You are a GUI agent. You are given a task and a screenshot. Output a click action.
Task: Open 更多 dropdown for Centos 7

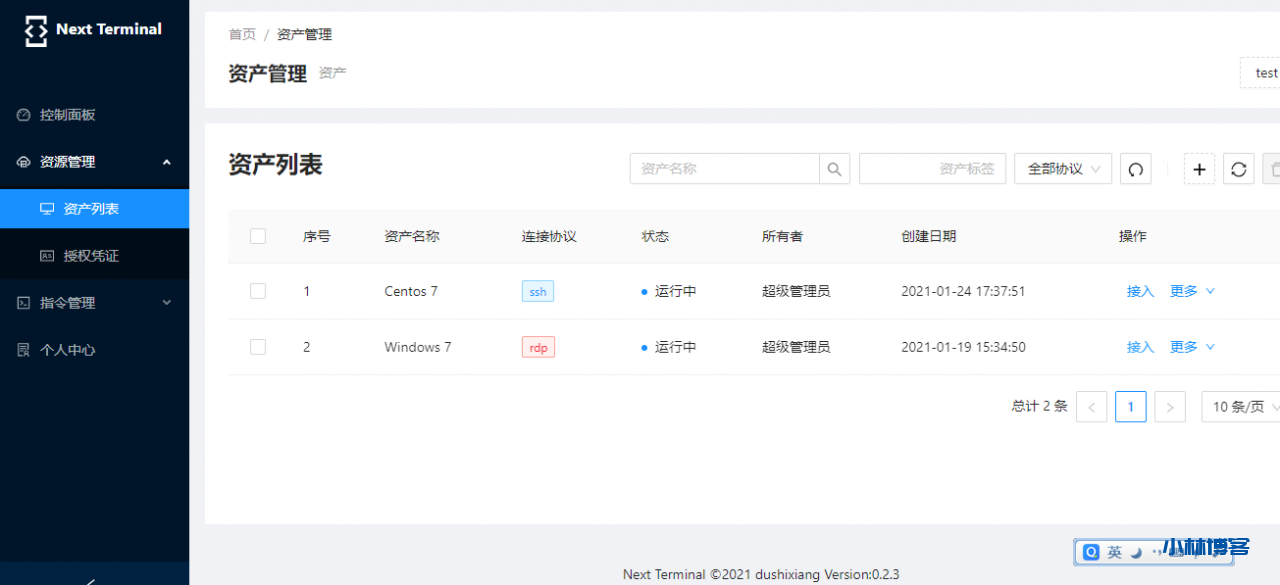[1192, 291]
